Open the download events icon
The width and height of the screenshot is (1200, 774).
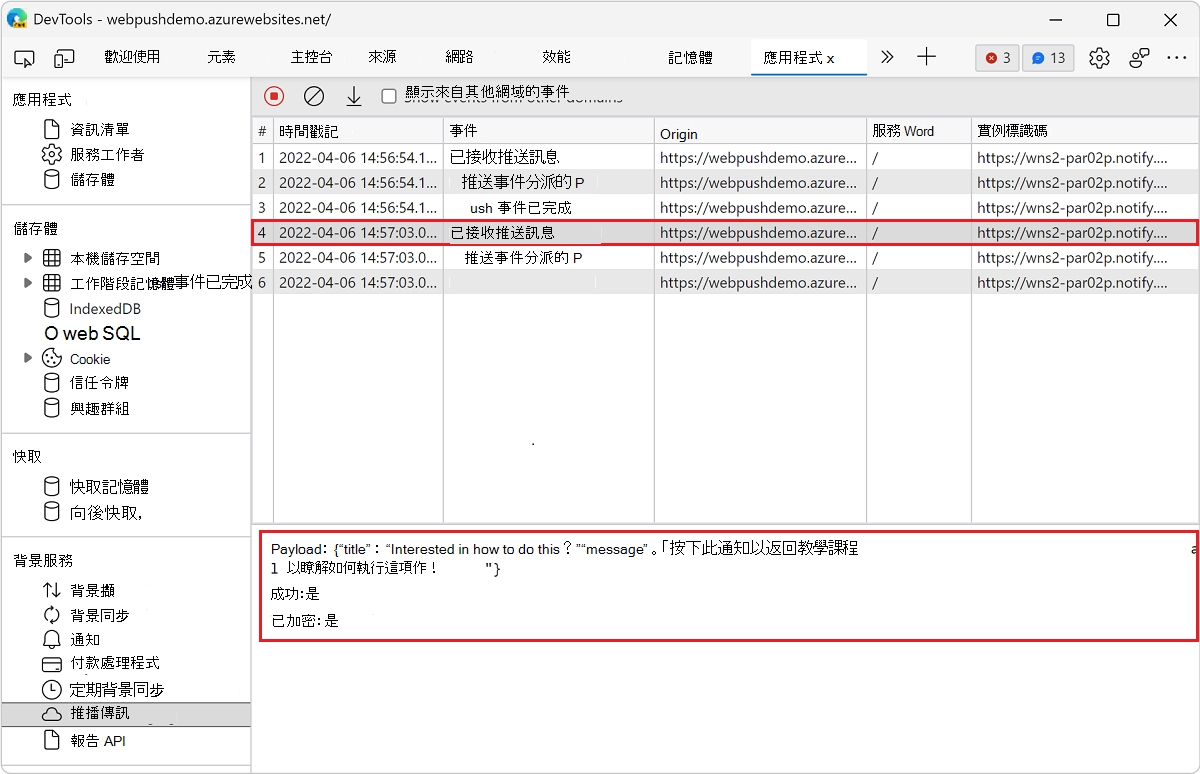[x=353, y=96]
